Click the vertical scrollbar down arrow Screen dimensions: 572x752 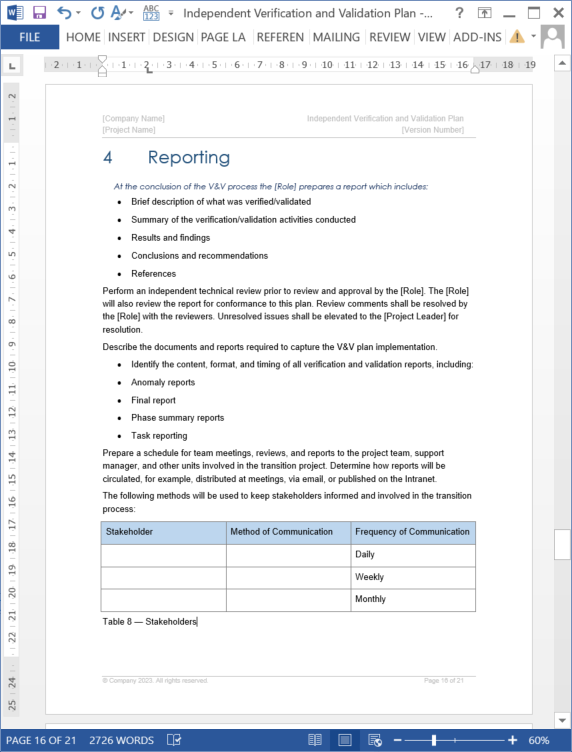(x=562, y=720)
